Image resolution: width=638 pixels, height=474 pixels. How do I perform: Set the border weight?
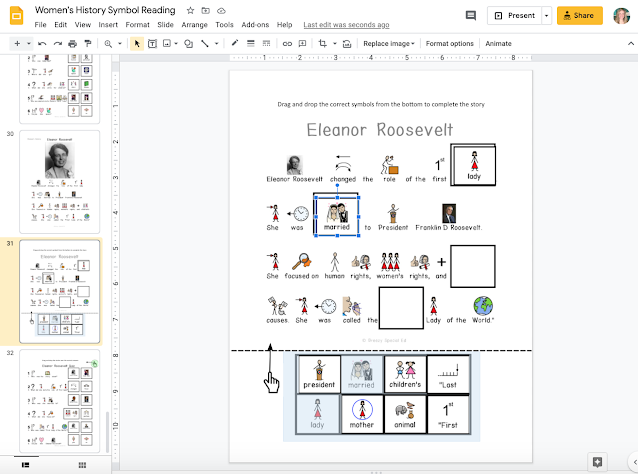click(251, 44)
